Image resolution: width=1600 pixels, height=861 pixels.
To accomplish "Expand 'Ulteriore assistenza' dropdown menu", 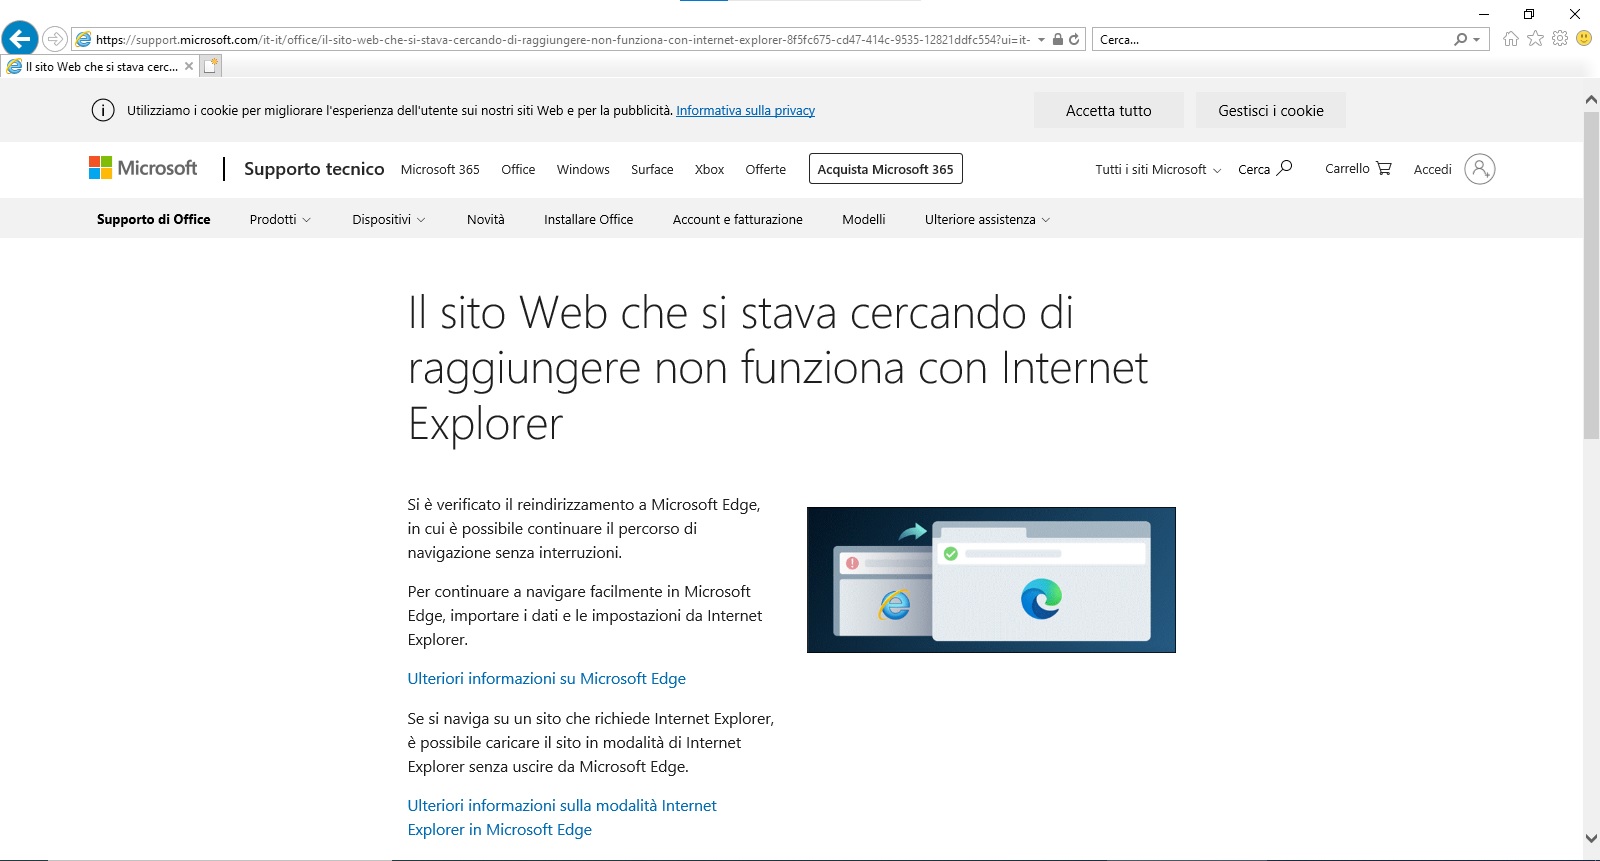I will (987, 219).
